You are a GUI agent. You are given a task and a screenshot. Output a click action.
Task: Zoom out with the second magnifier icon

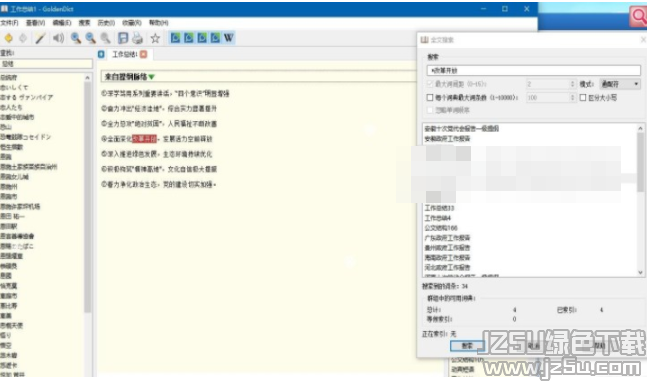[90, 38]
